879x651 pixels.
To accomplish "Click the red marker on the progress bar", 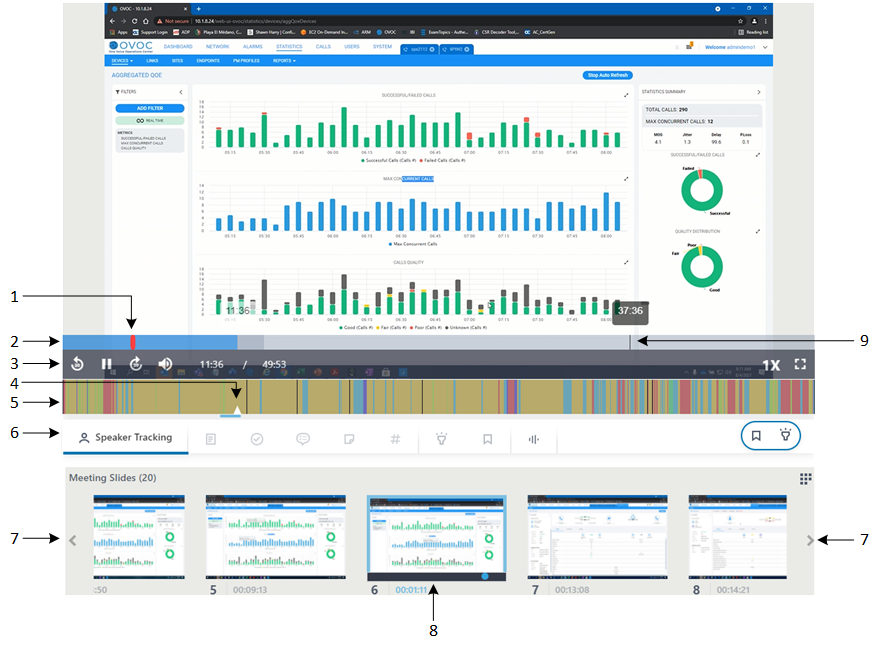I will coord(132,342).
